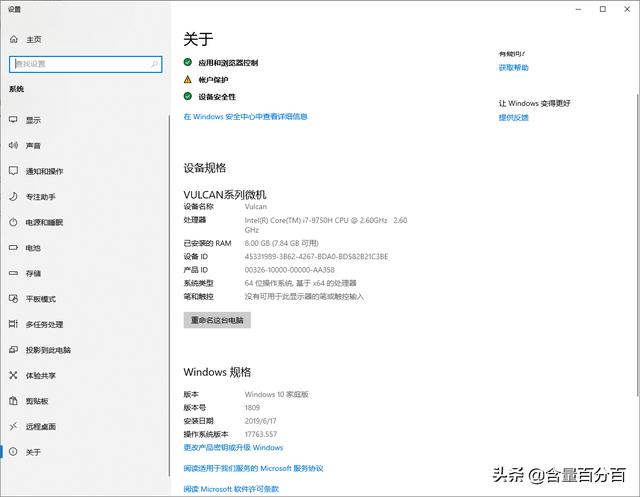This screenshot has width=640, height=497.
Task: Click the 专注助手 sidebar label
Action: (x=40, y=197)
